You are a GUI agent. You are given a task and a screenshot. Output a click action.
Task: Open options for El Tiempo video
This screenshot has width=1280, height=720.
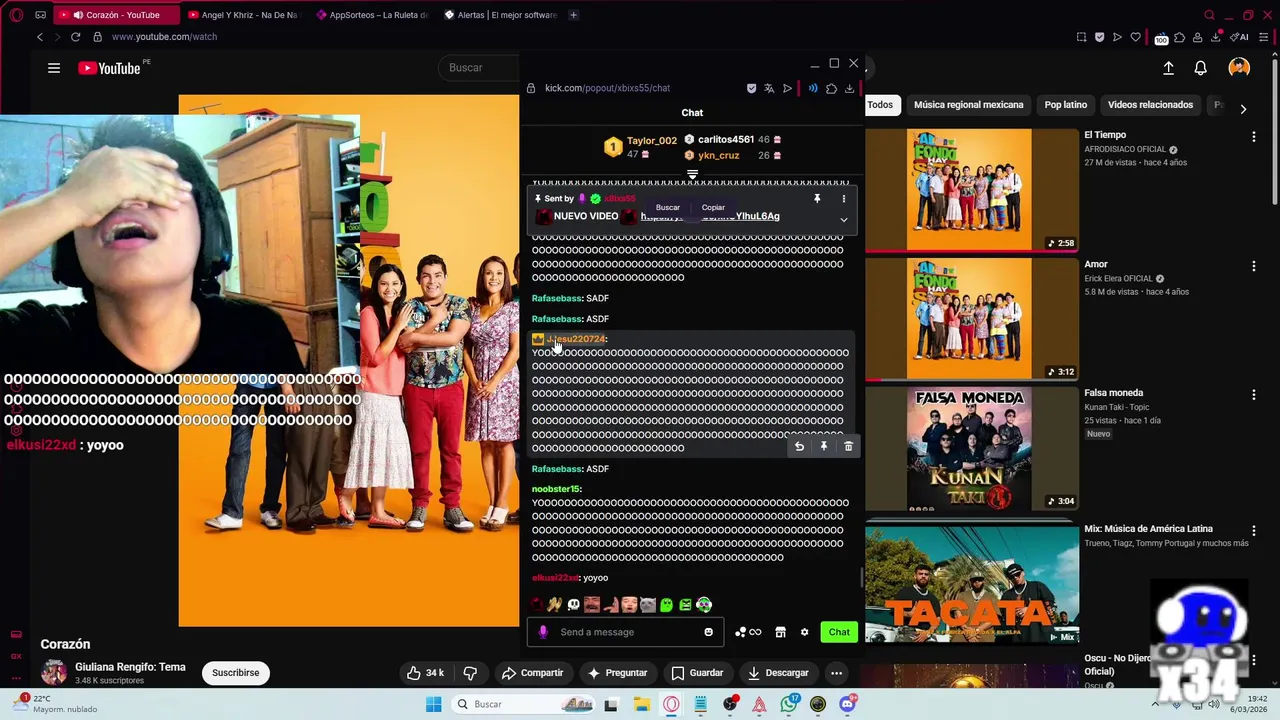(1253, 136)
